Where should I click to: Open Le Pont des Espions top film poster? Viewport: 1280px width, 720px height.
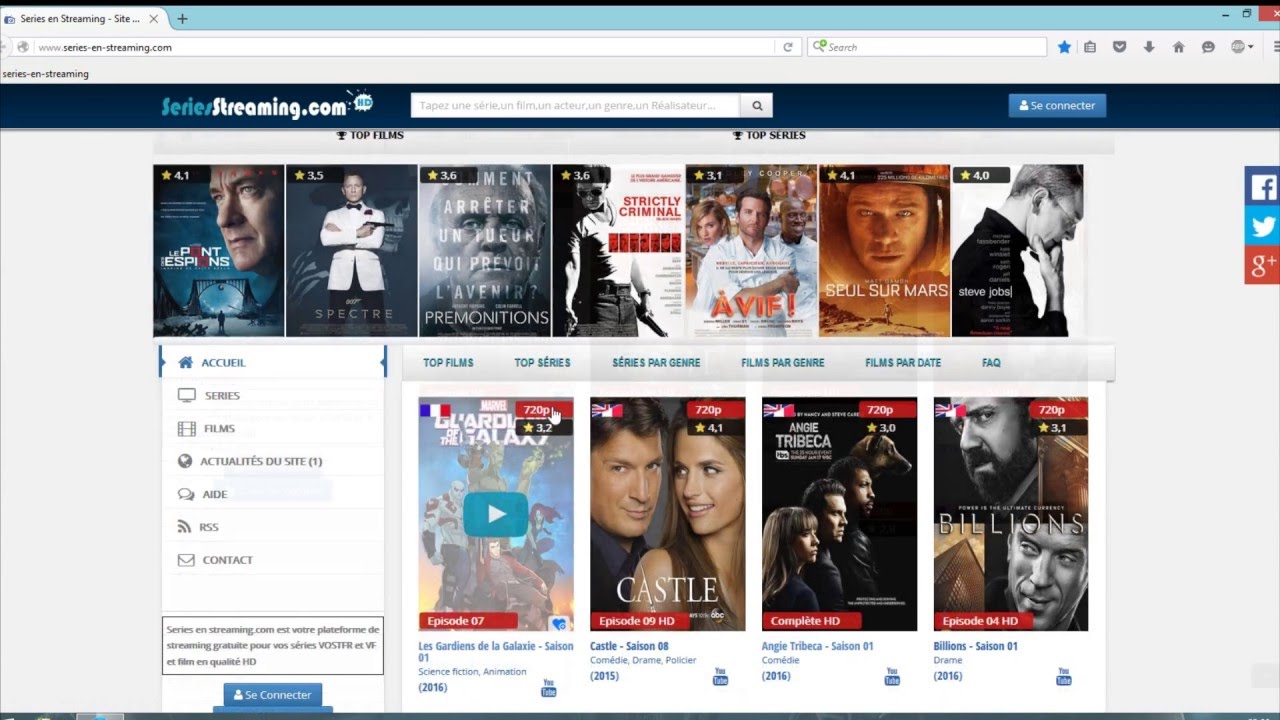(x=218, y=251)
